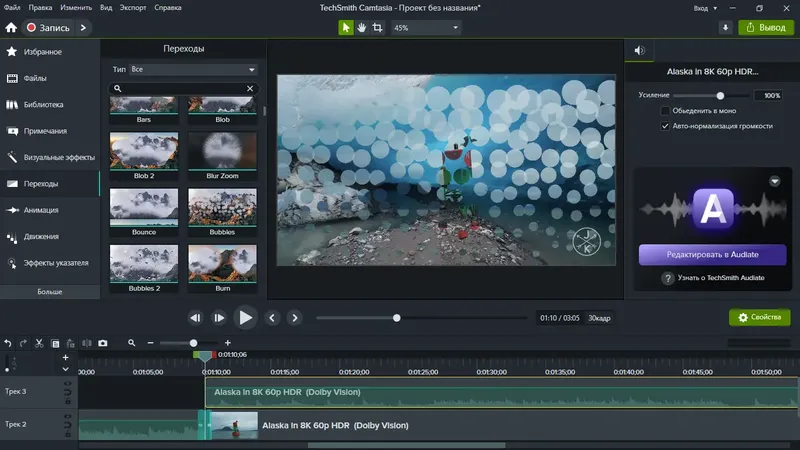Click the Усиление 100% value field
This screenshot has width=800, height=450.
[769, 95]
